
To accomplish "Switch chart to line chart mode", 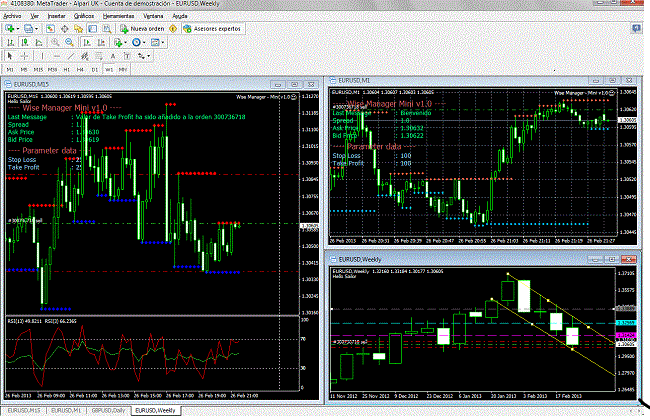I will (39, 42).
